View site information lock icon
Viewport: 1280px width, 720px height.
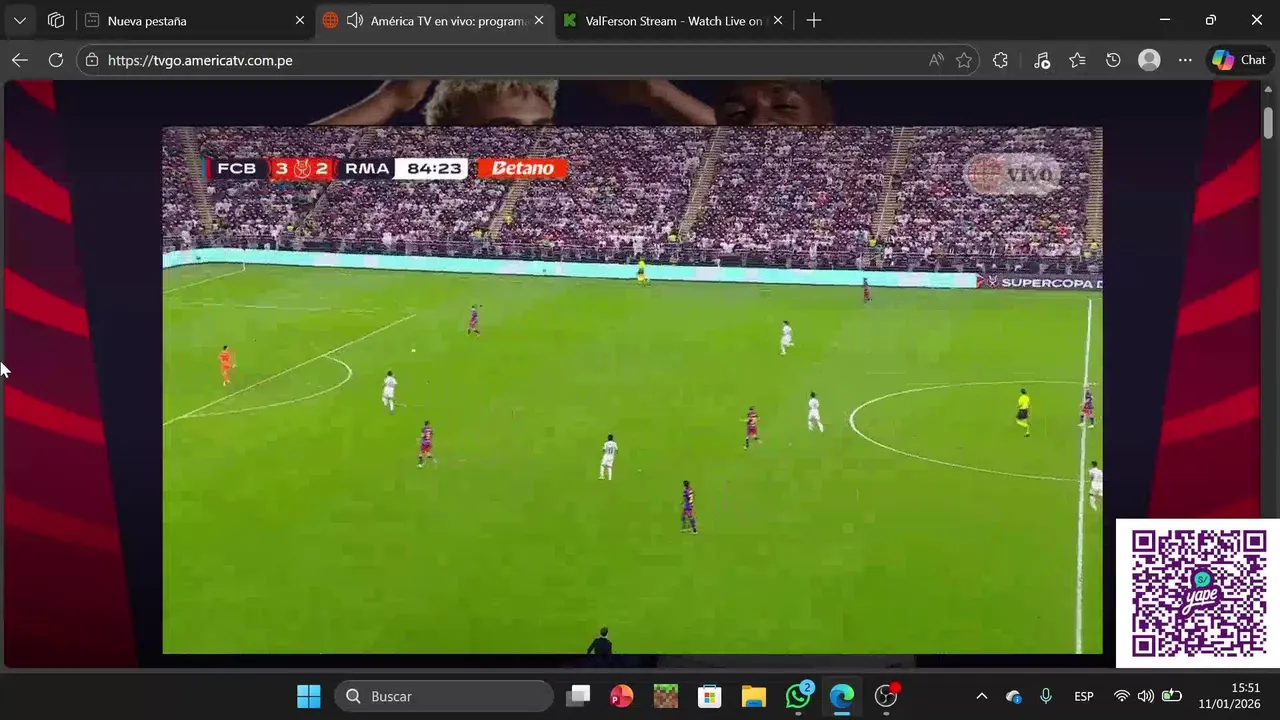(92, 60)
